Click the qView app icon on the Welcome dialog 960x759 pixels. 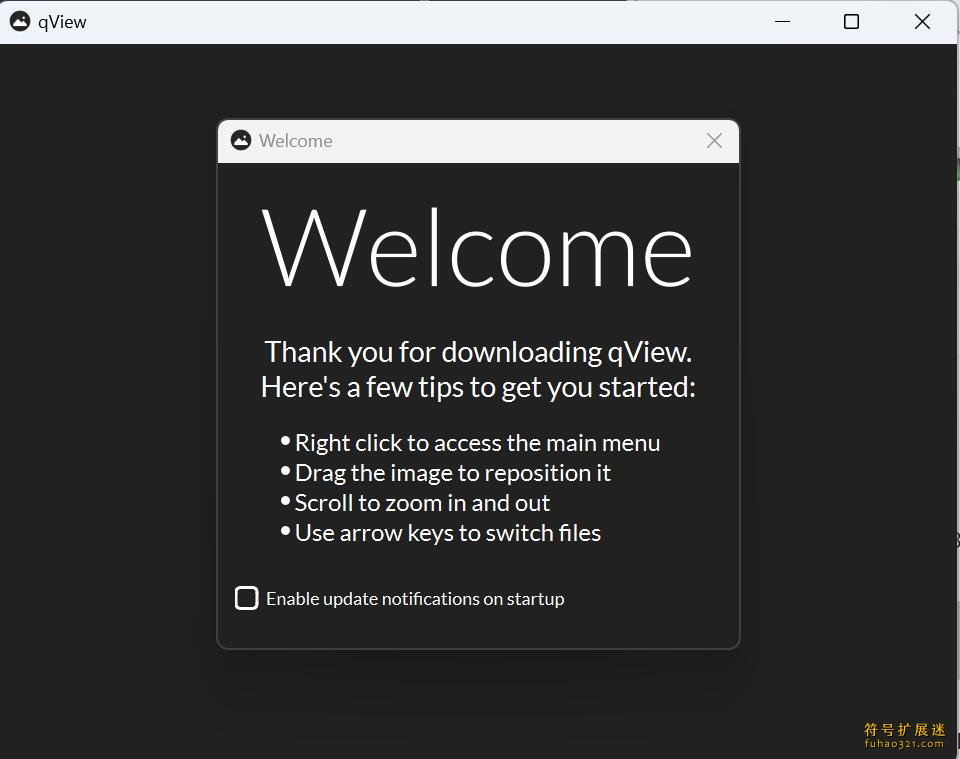click(x=240, y=140)
